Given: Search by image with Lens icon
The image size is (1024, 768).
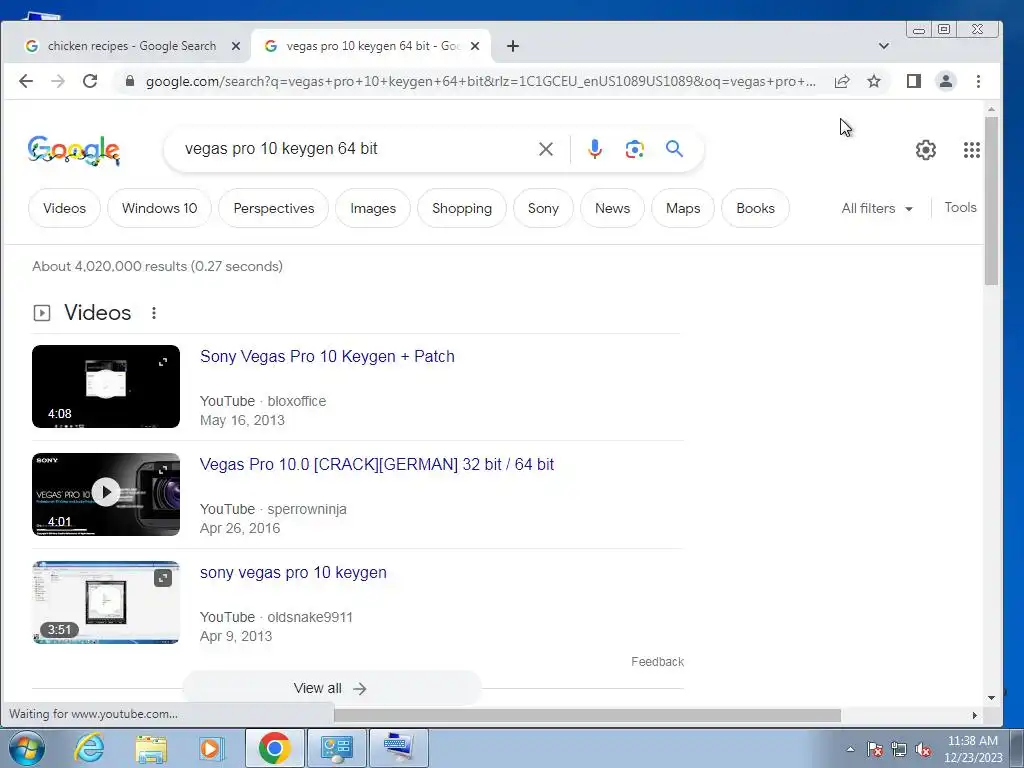Looking at the screenshot, I should [x=635, y=149].
